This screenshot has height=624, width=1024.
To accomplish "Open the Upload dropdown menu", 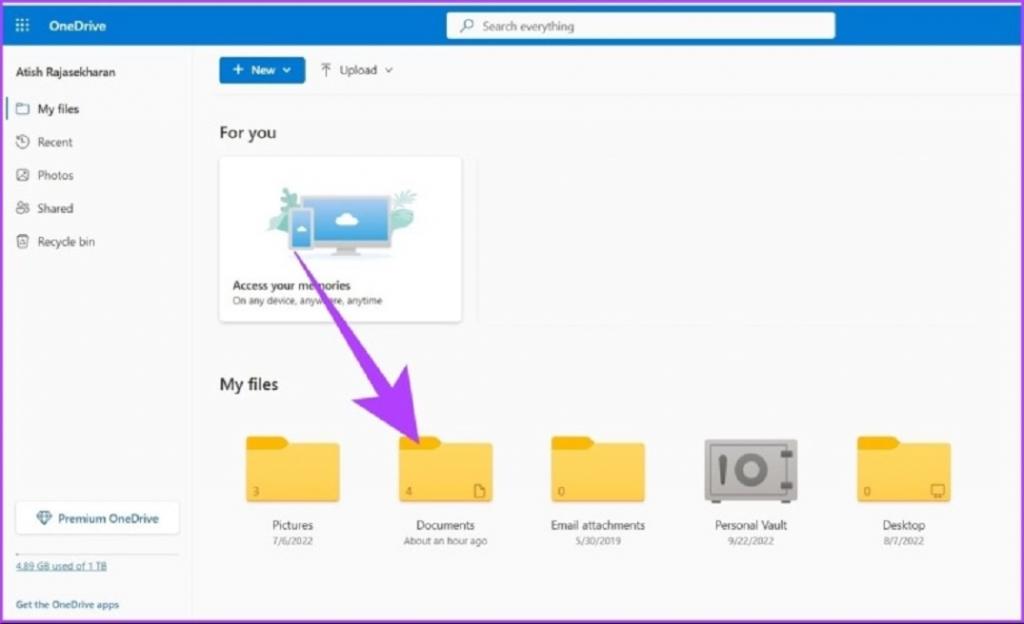I will pyautogui.click(x=357, y=70).
